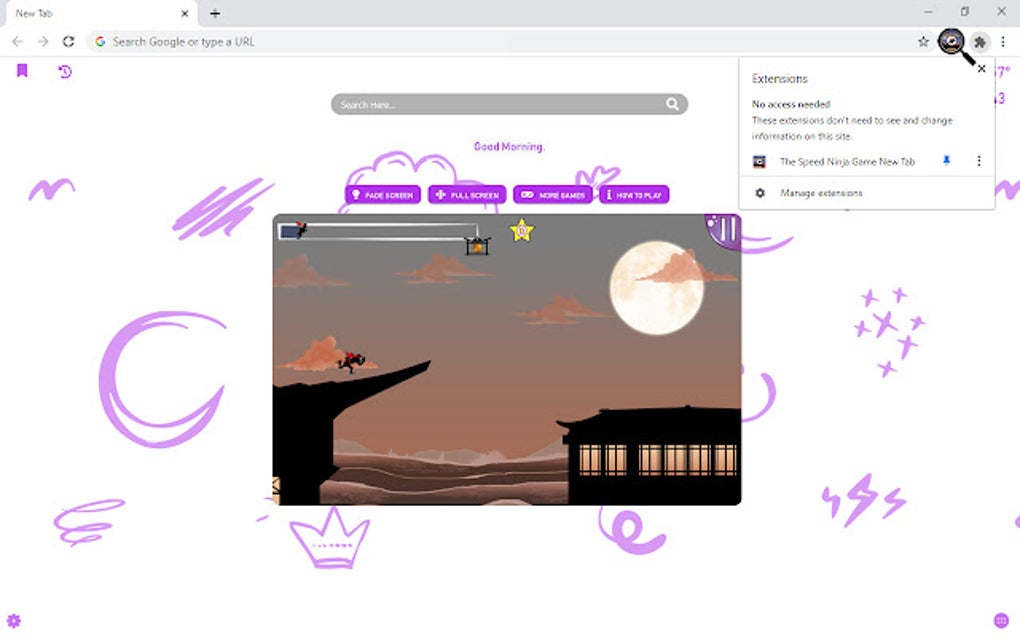Open the apps grid bottom right
Viewport: 1020px width, 638px height.
999,620
